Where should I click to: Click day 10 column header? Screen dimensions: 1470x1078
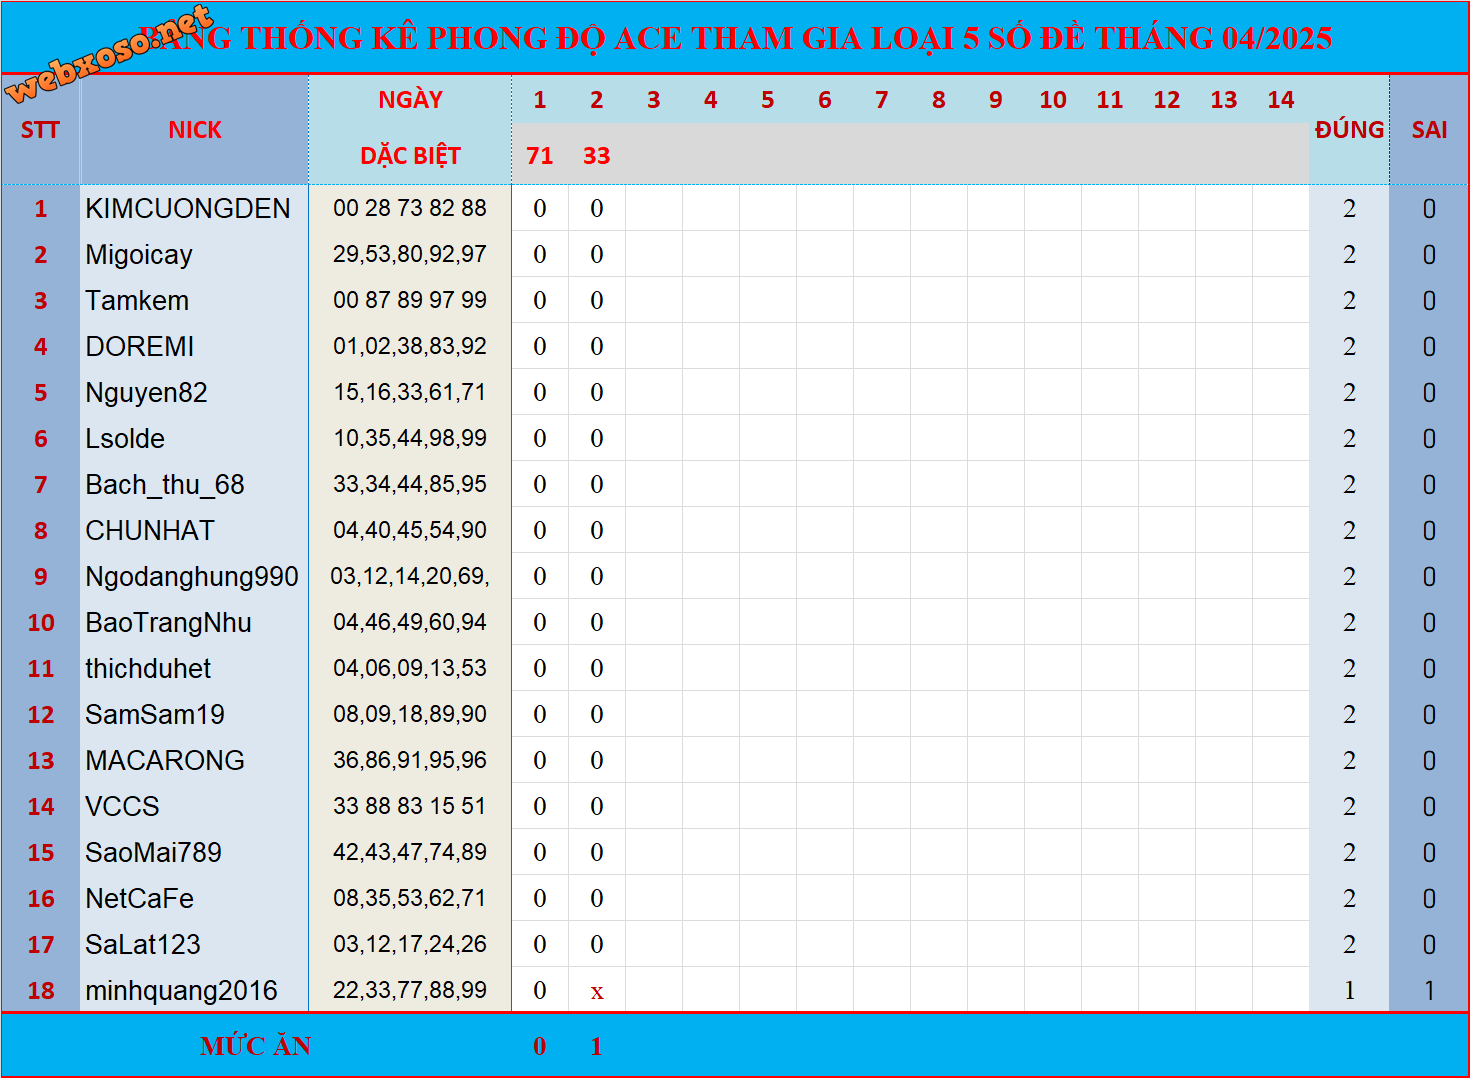coord(1053,100)
